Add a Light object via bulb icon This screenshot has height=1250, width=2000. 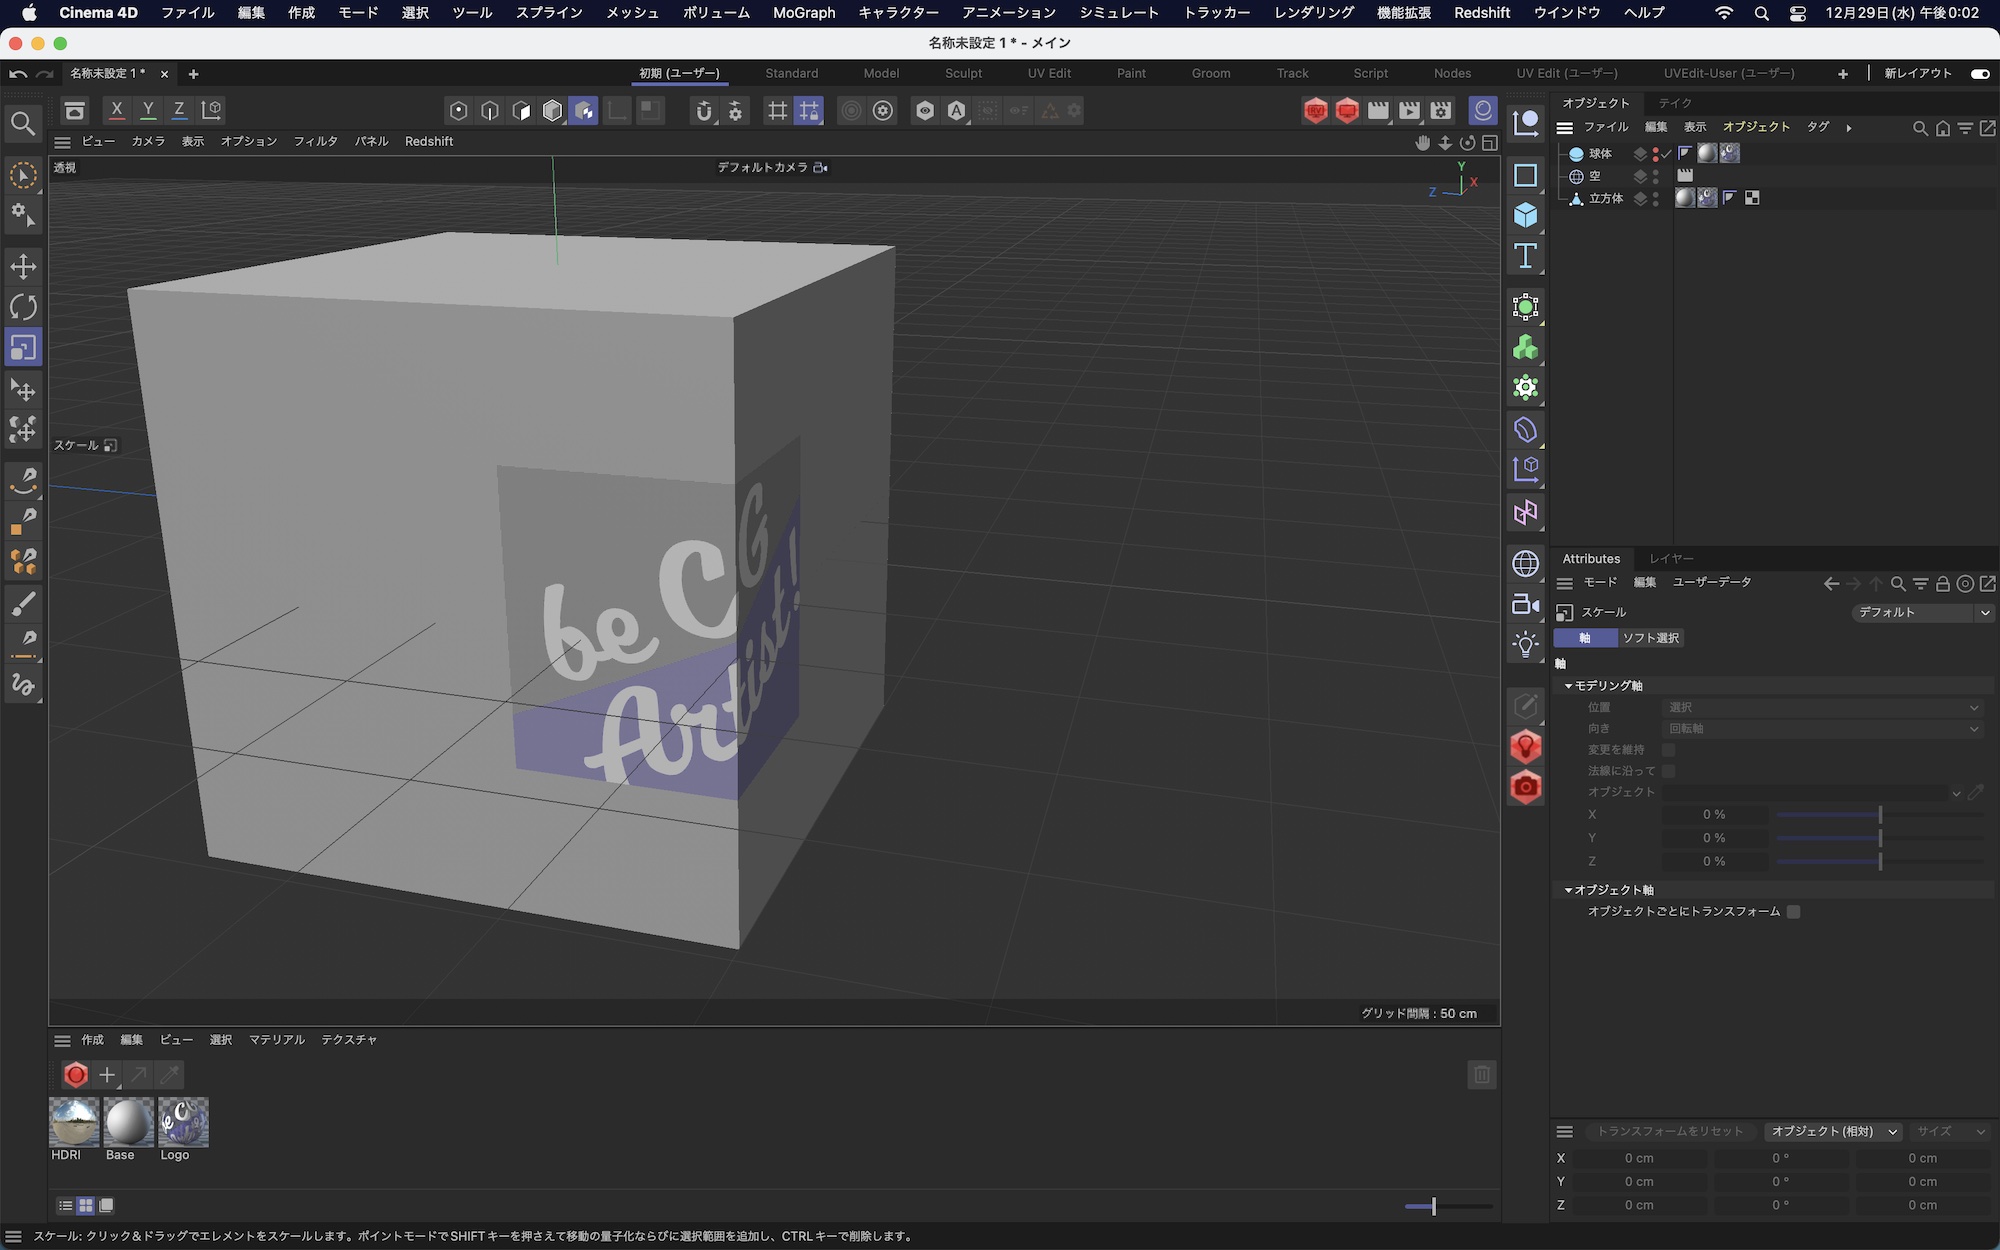pyautogui.click(x=1525, y=645)
